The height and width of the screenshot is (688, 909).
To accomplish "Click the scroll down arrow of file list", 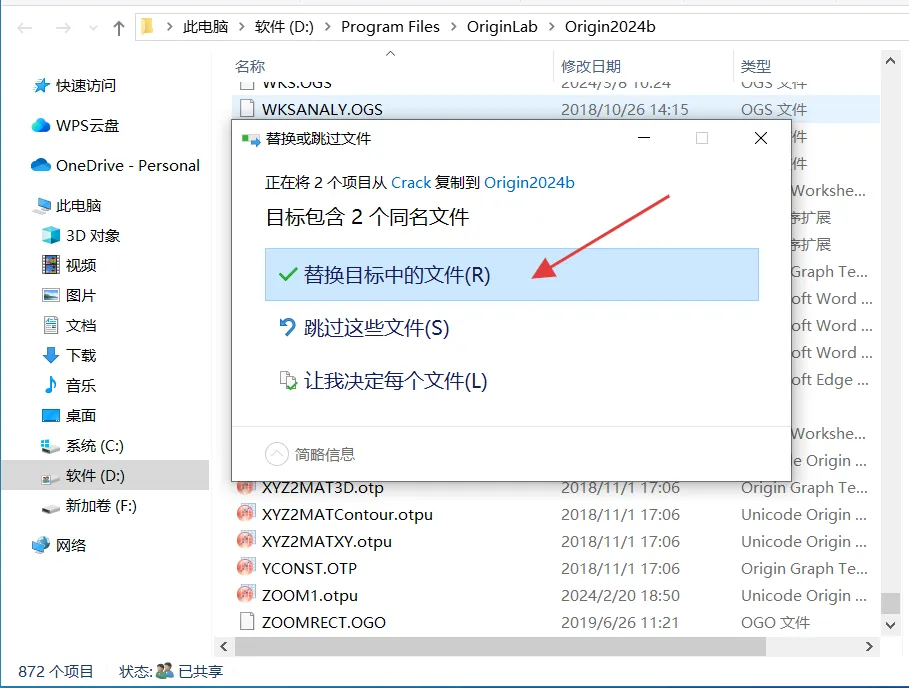I will pyautogui.click(x=890, y=625).
